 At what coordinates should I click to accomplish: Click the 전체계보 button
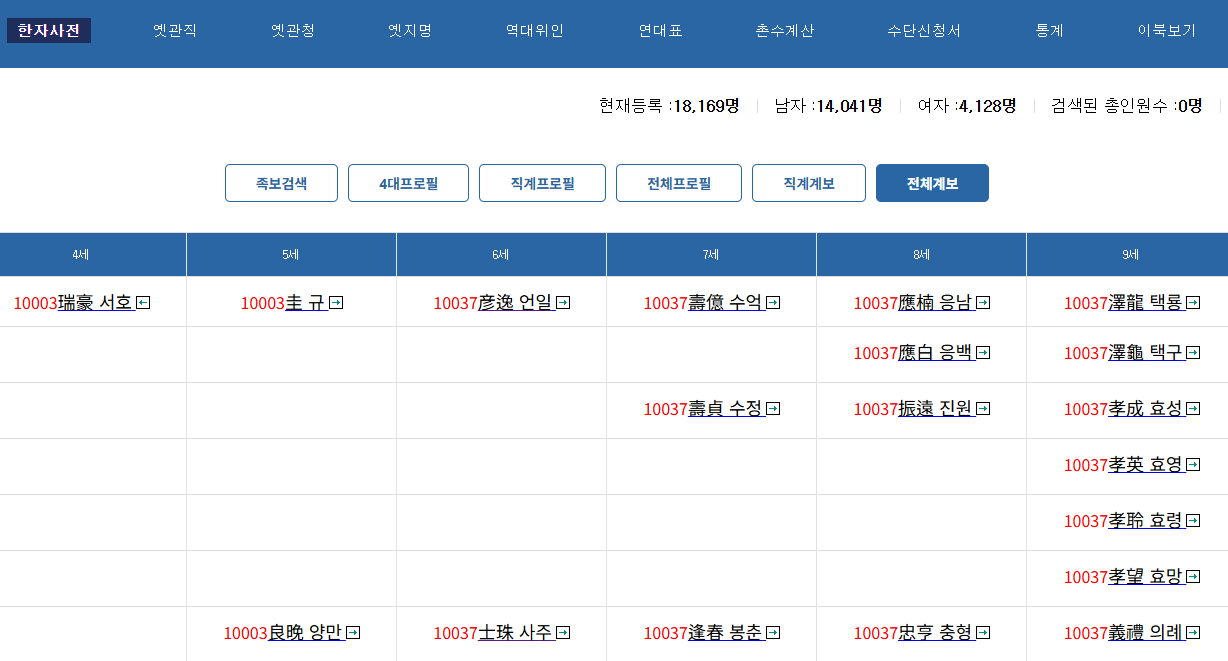(x=932, y=183)
